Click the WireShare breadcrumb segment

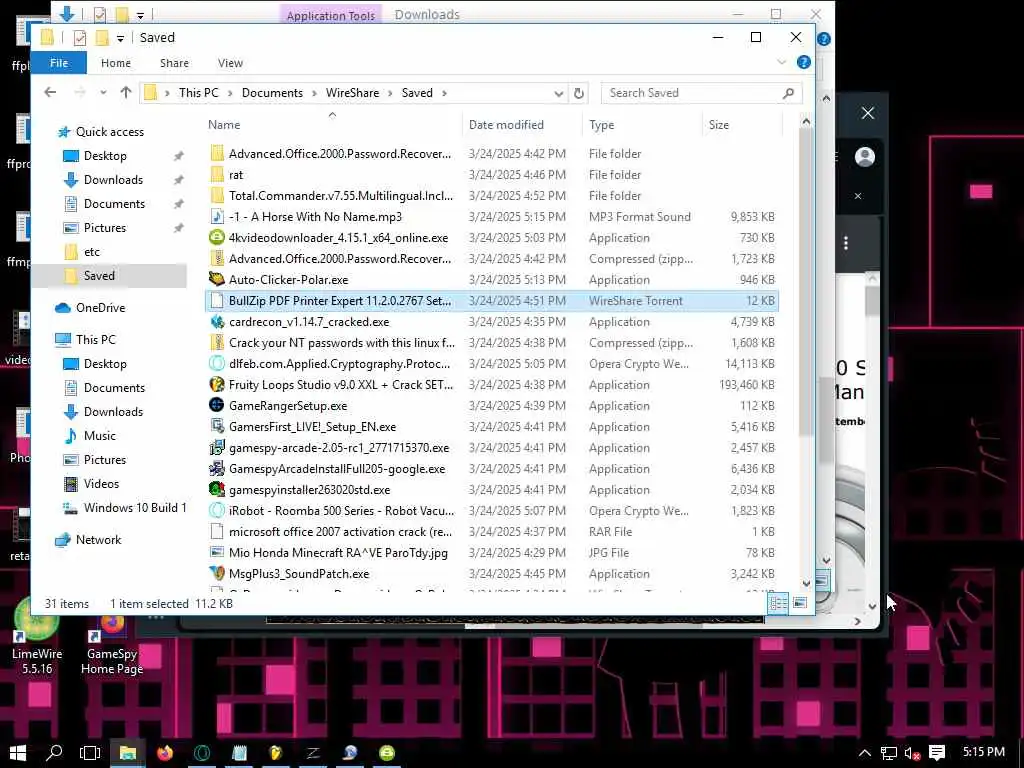pyautogui.click(x=352, y=93)
